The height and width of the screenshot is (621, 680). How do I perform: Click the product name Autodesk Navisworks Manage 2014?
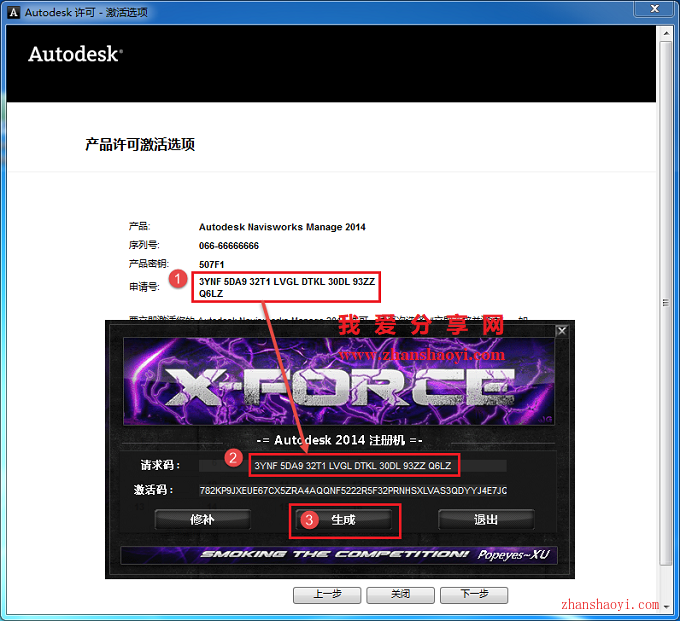(x=282, y=227)
